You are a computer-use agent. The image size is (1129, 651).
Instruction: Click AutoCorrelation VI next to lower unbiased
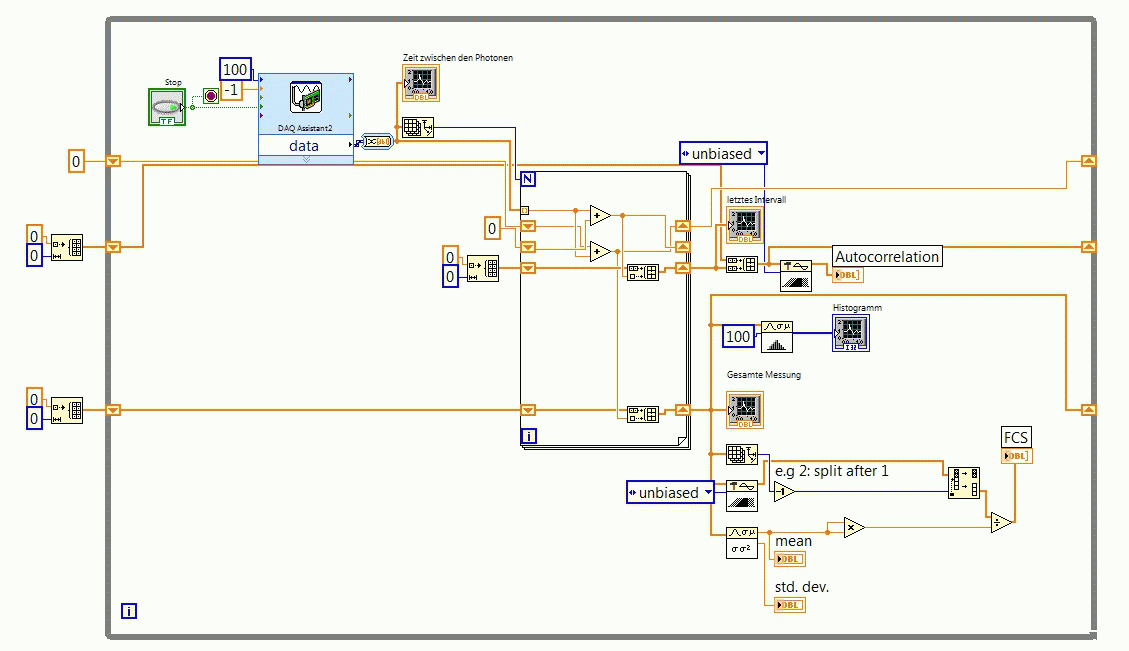tap(742, 495)
